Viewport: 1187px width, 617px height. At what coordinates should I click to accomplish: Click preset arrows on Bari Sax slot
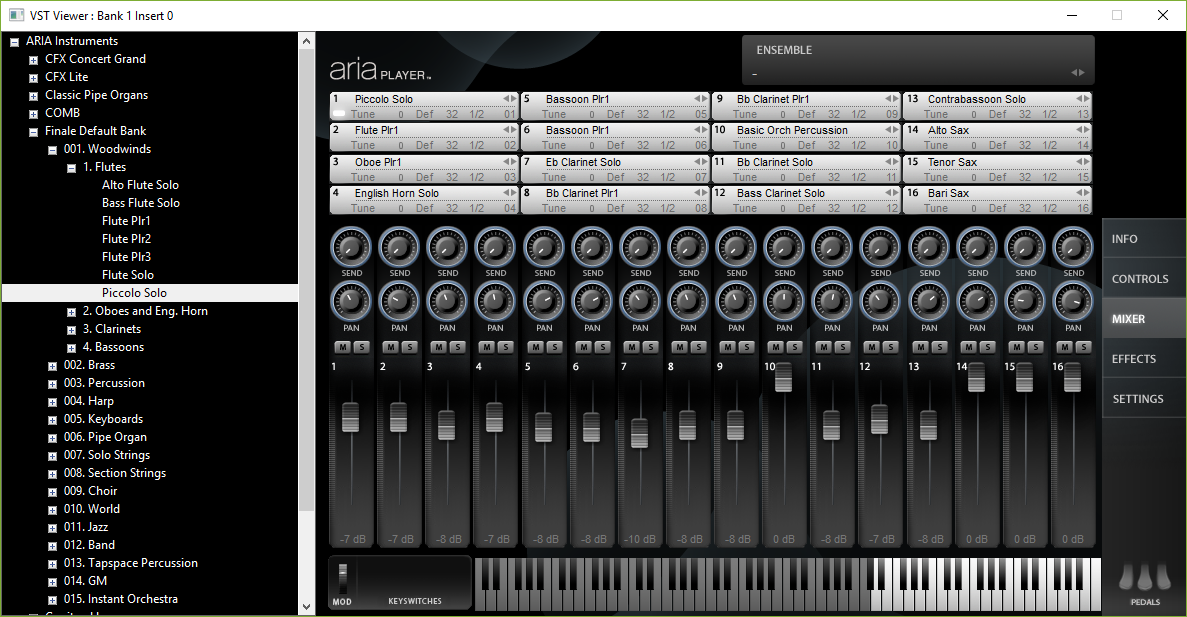1083,193
